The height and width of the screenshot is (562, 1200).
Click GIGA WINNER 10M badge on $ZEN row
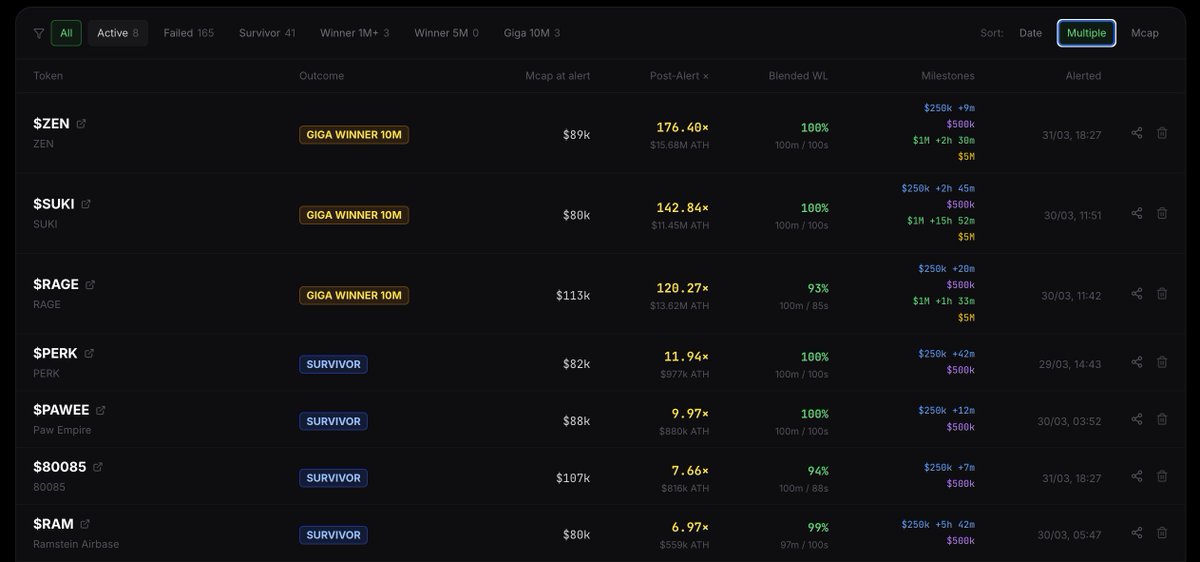[x=354, y=134]
